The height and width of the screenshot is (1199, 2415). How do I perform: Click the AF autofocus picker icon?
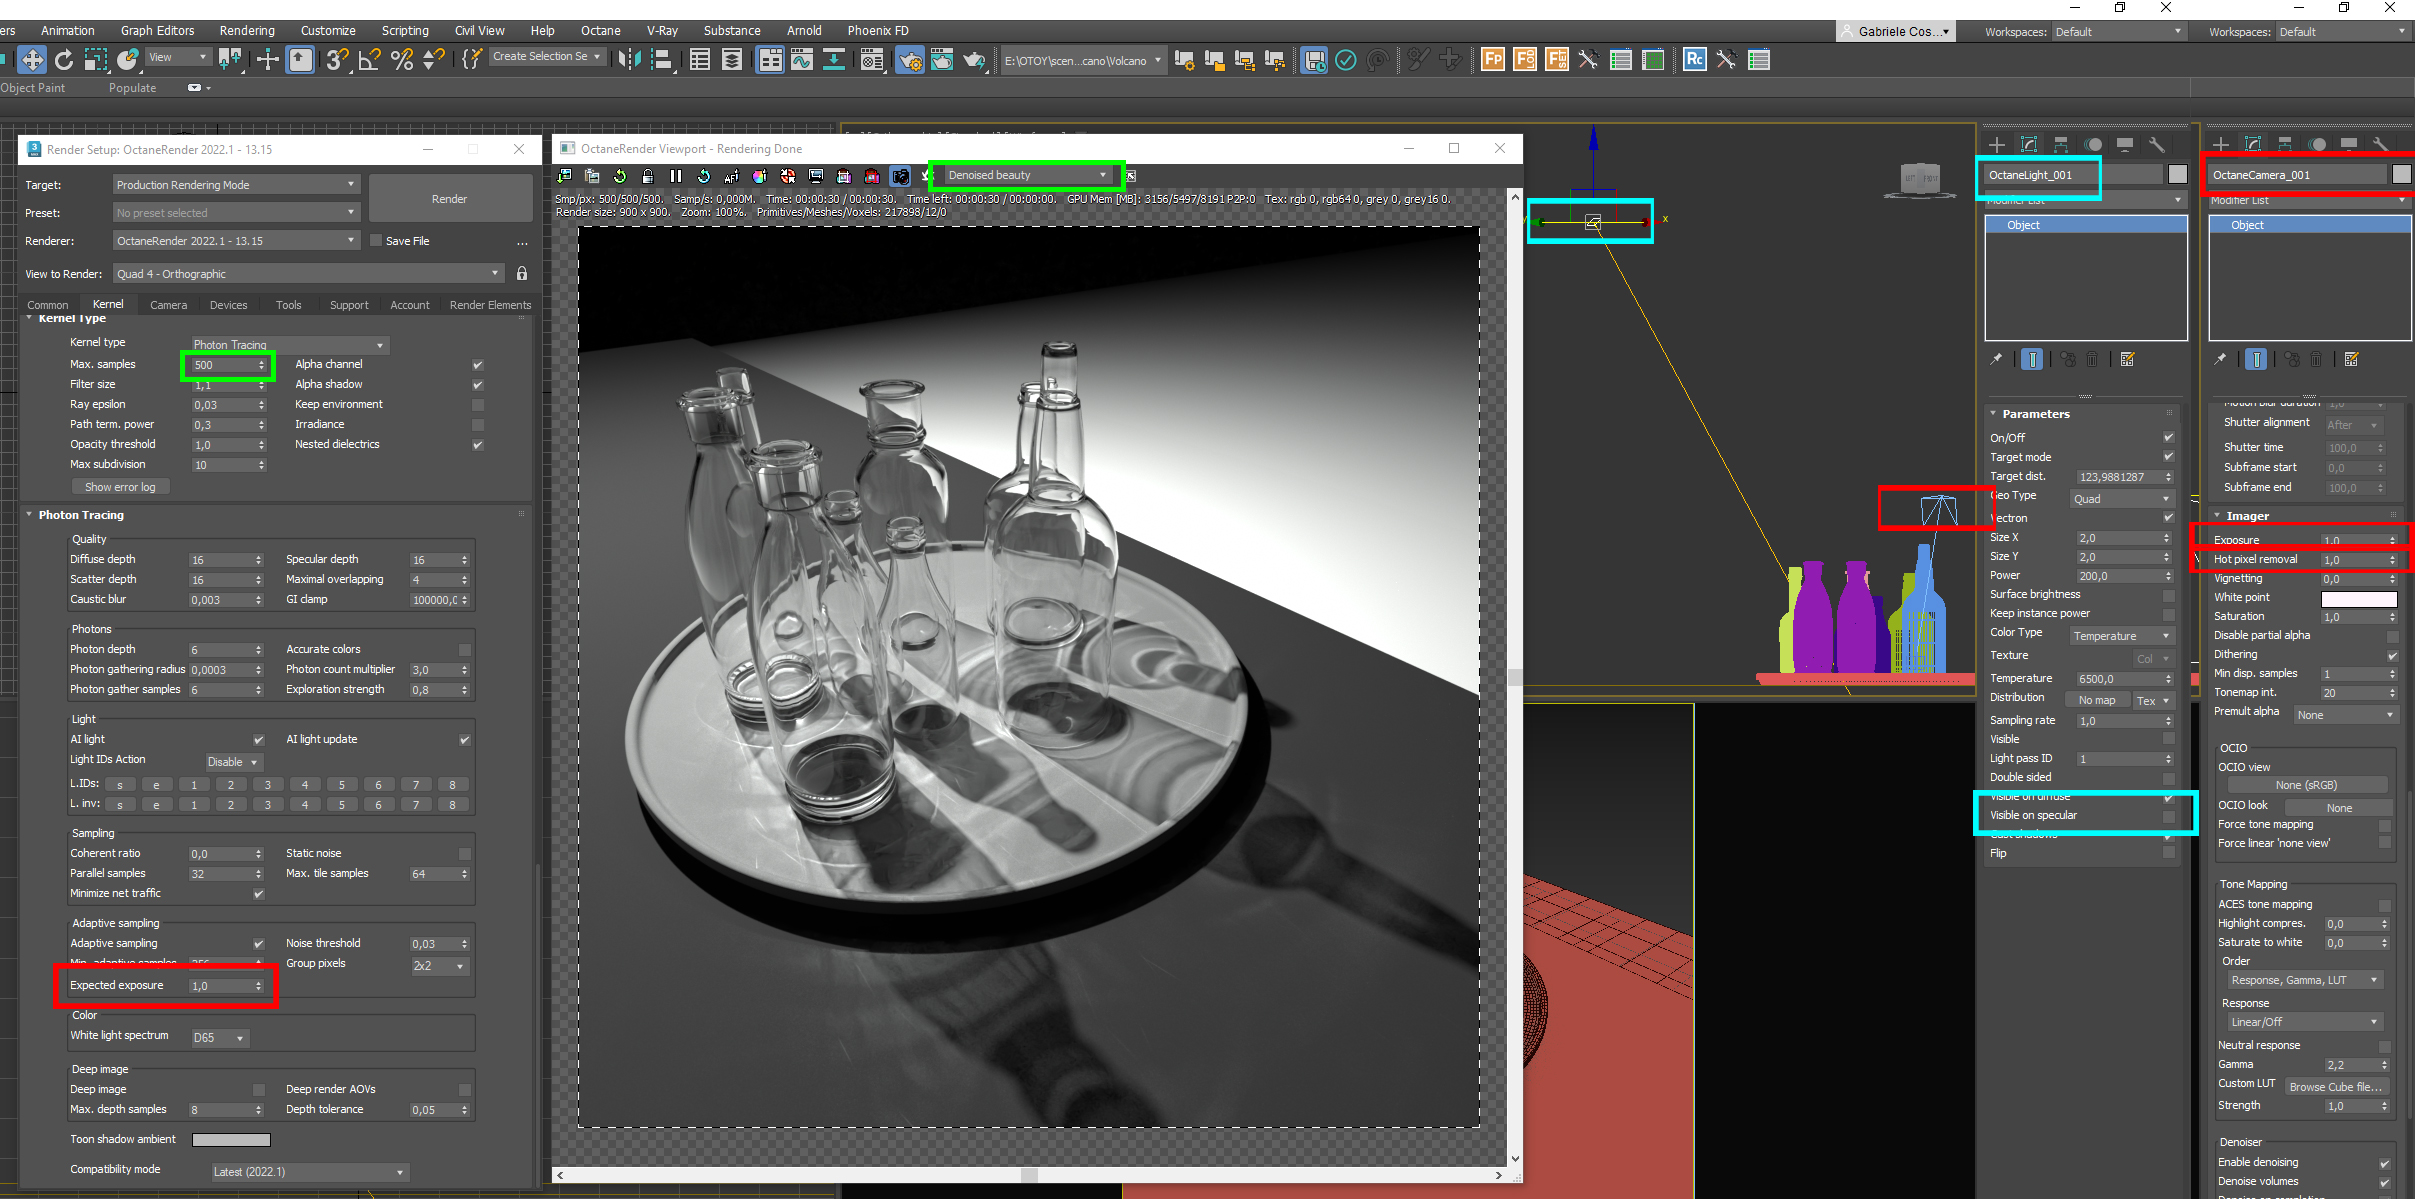pos(731,176)
